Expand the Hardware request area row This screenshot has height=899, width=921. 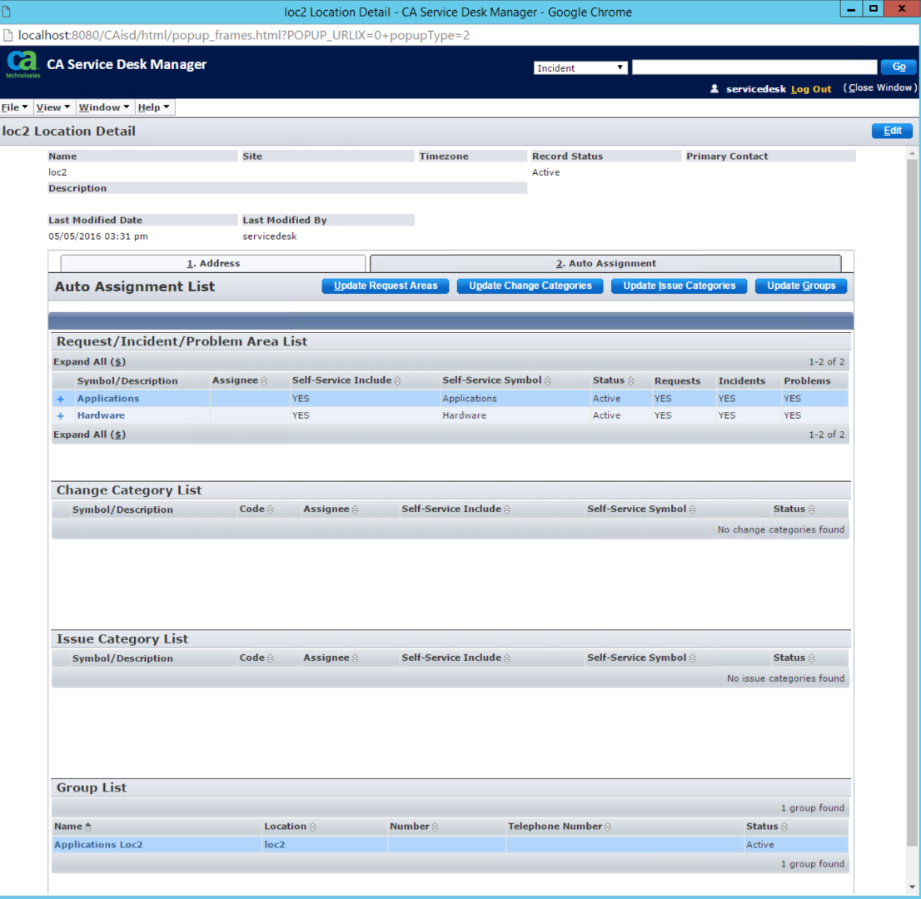60,415
